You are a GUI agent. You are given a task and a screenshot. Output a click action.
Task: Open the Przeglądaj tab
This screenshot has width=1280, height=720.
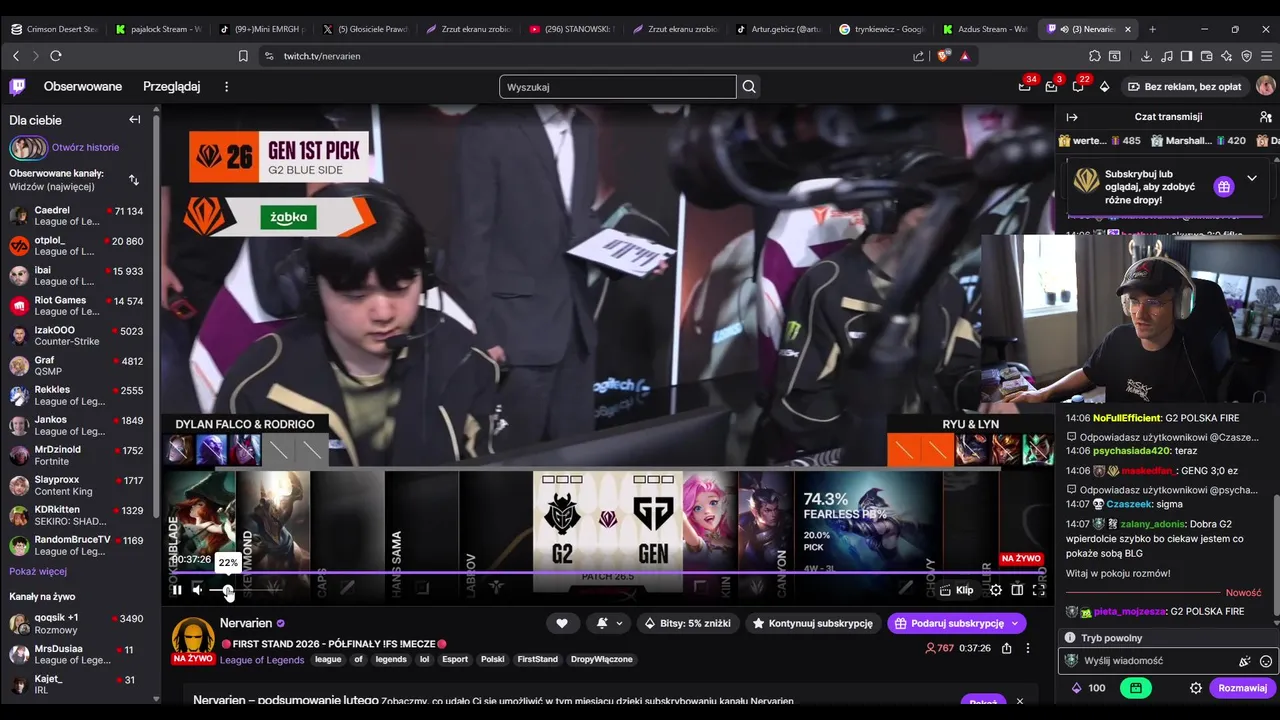tap(172, 87)
